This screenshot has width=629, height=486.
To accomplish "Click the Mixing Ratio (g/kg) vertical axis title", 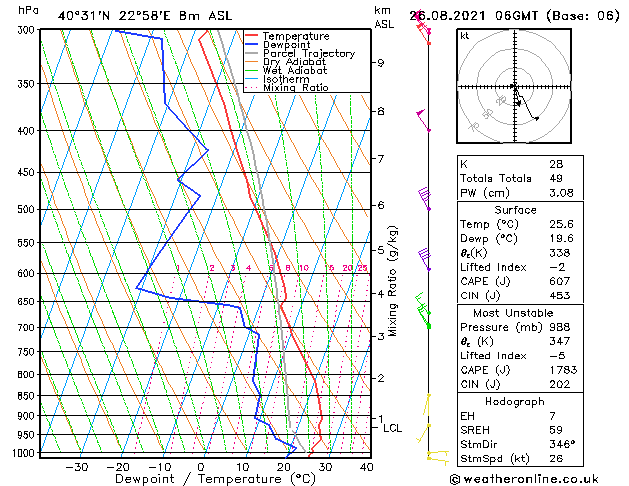I will (392, 281).
